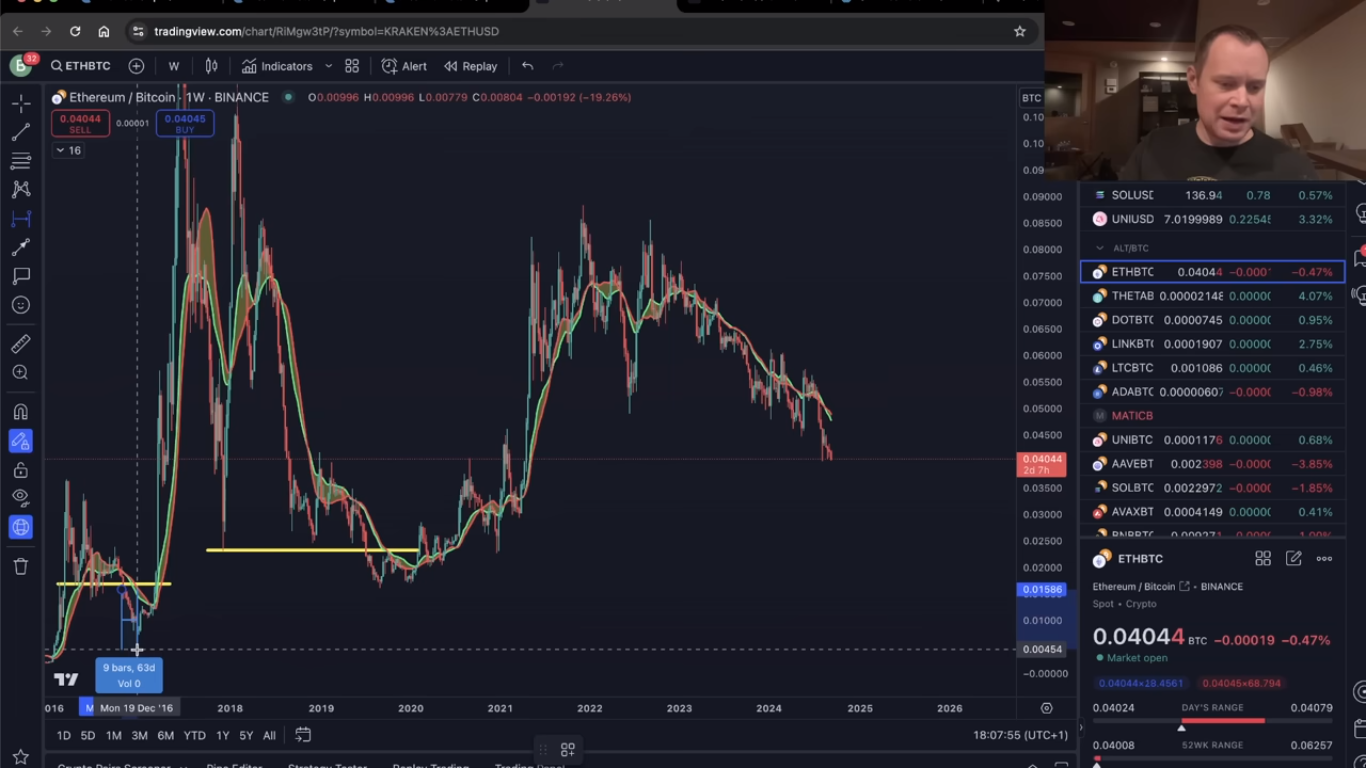Toggle stay in drawing mode
The image size is (1366, 768).
pyautogui.click(x=21, y=441)
